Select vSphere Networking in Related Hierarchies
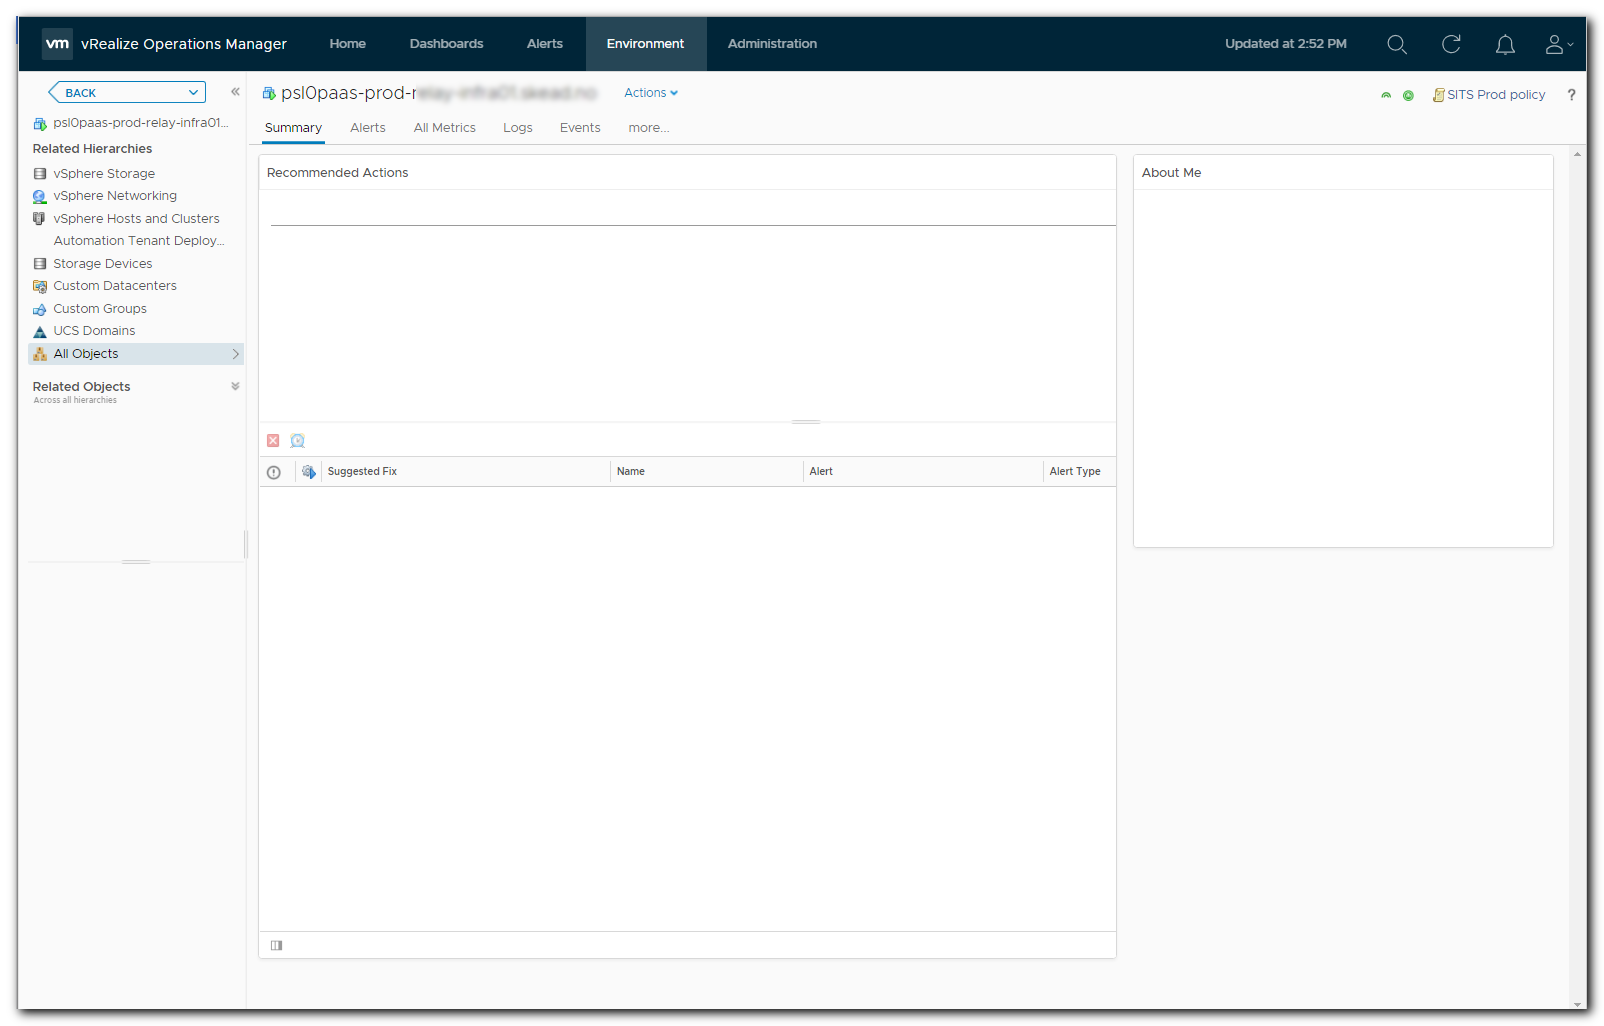Viewport: 1604px width, 1026px height. click(115, 195)
